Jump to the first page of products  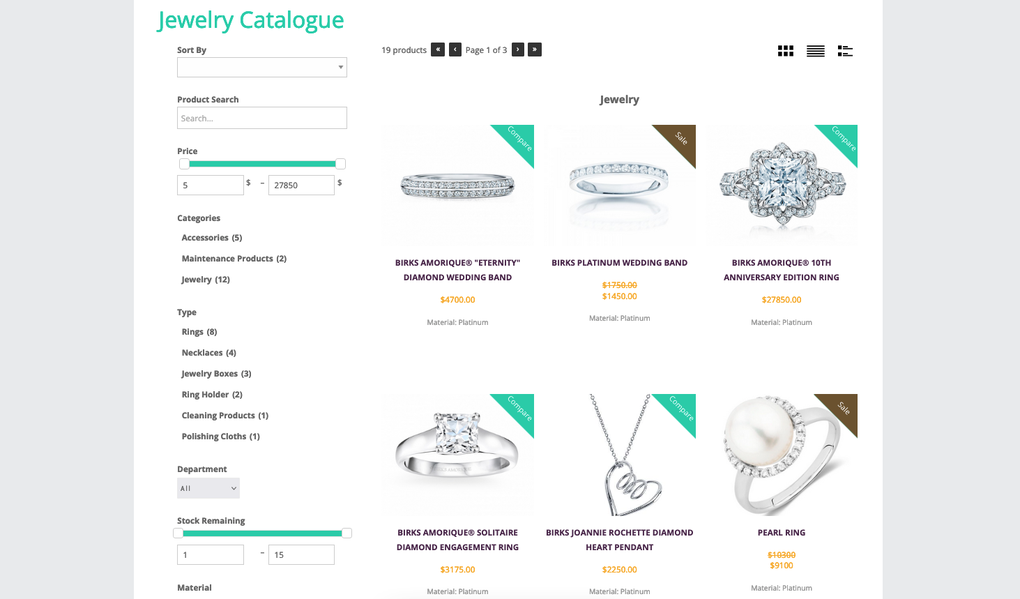click(437, 49)
